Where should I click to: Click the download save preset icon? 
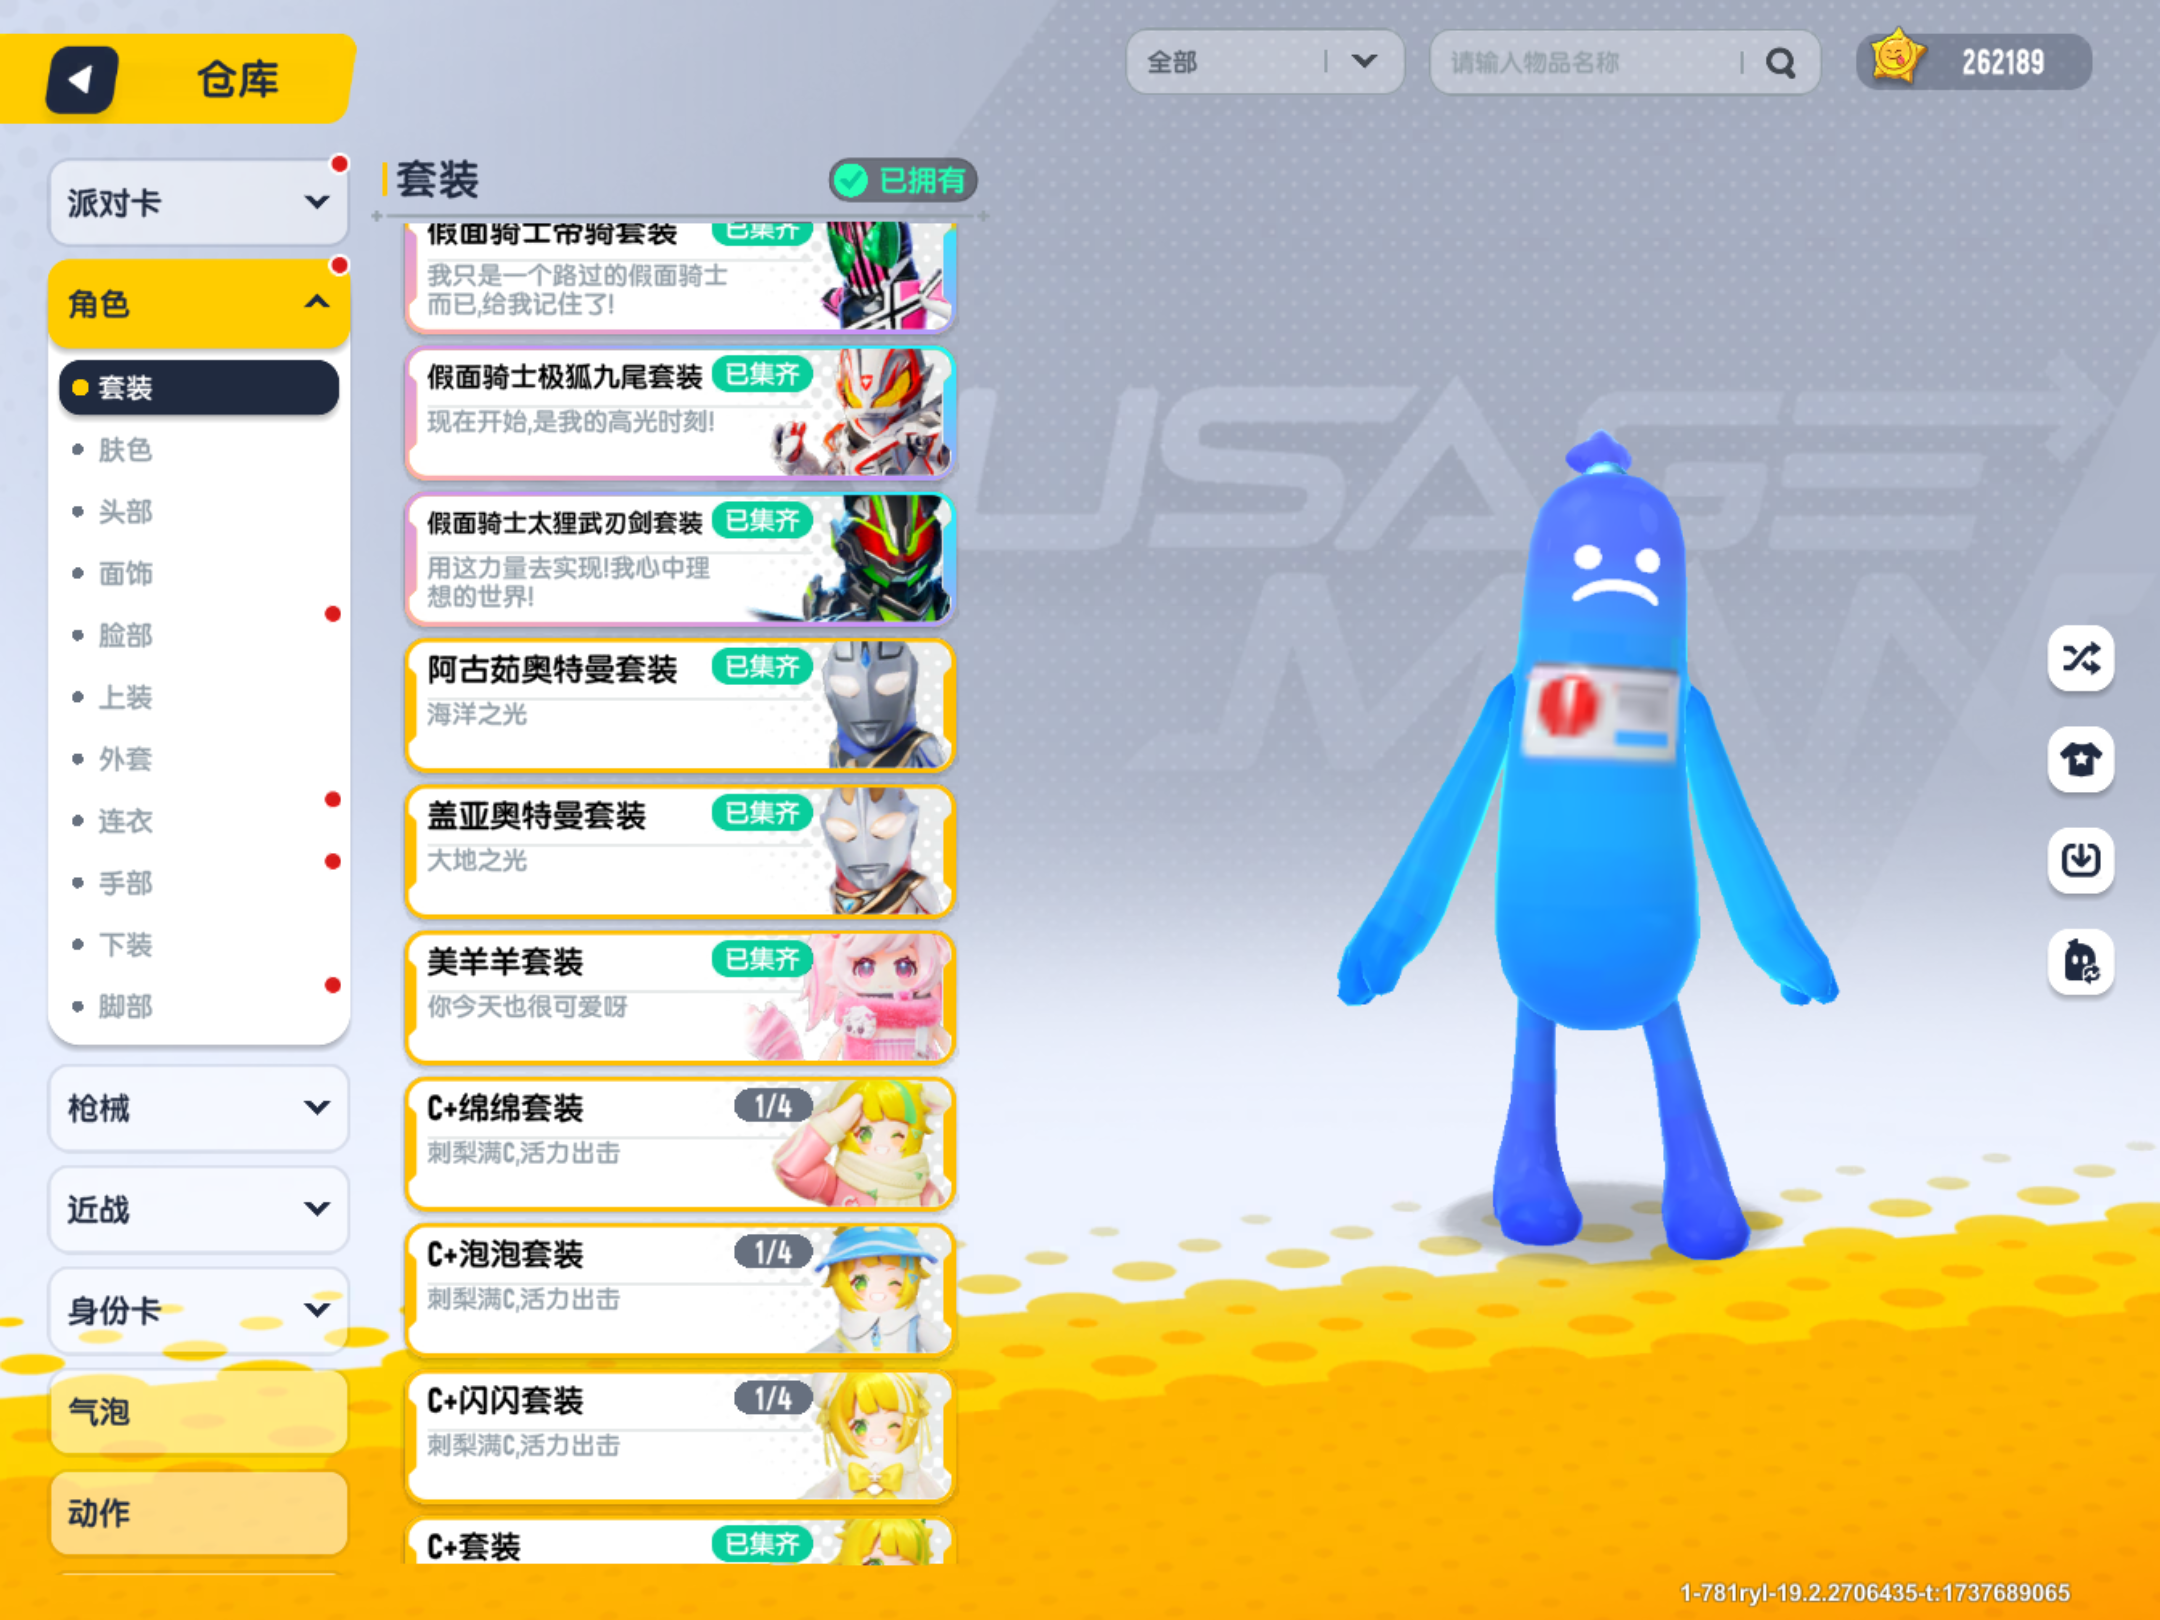(2081, 860)
